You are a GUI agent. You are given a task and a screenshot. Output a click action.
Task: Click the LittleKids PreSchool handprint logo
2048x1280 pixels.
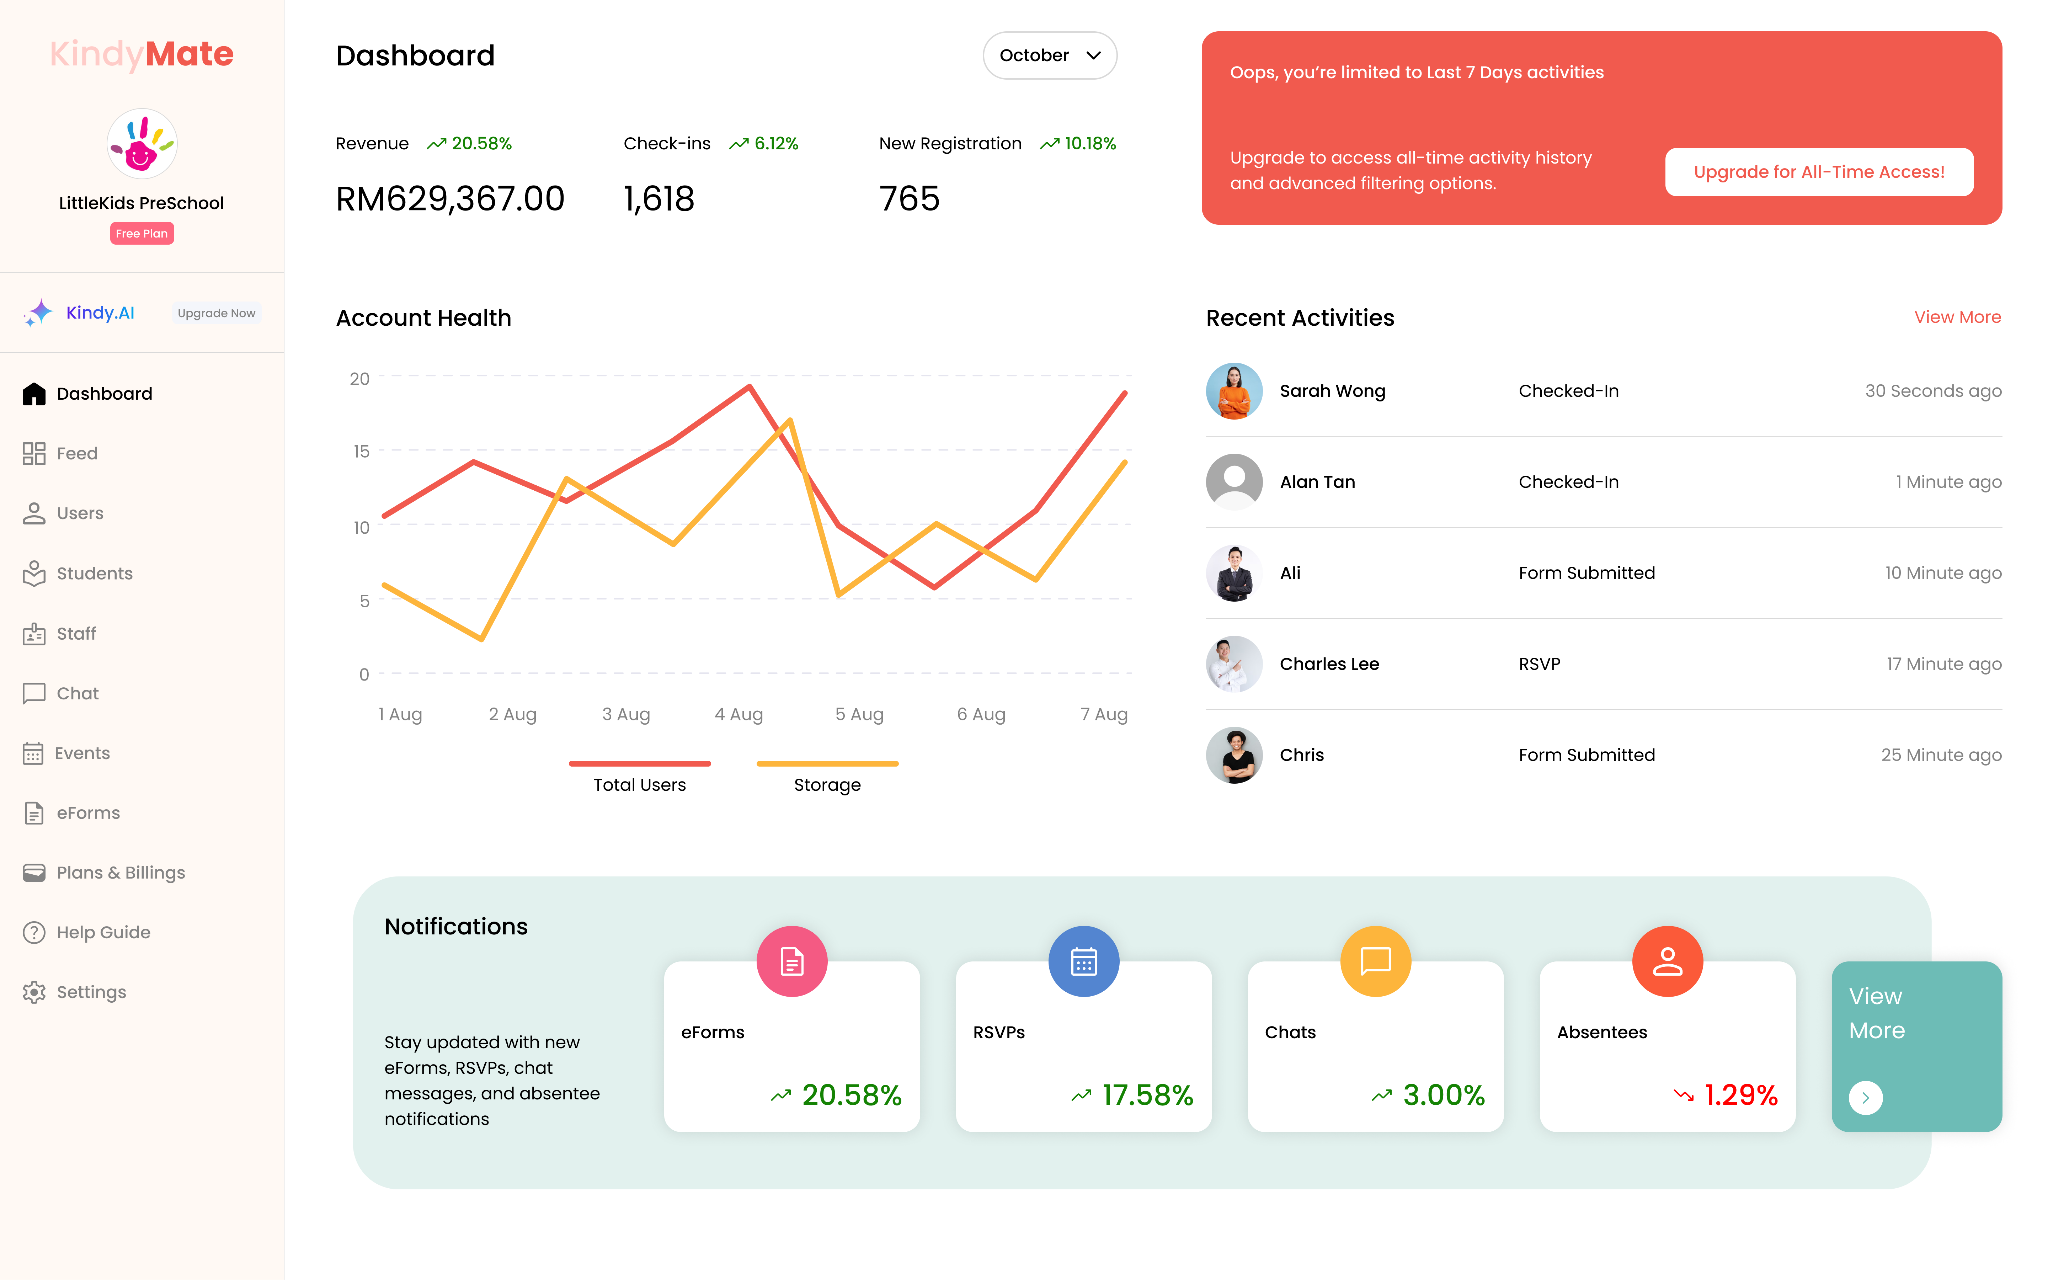click(x=142, y=144)
